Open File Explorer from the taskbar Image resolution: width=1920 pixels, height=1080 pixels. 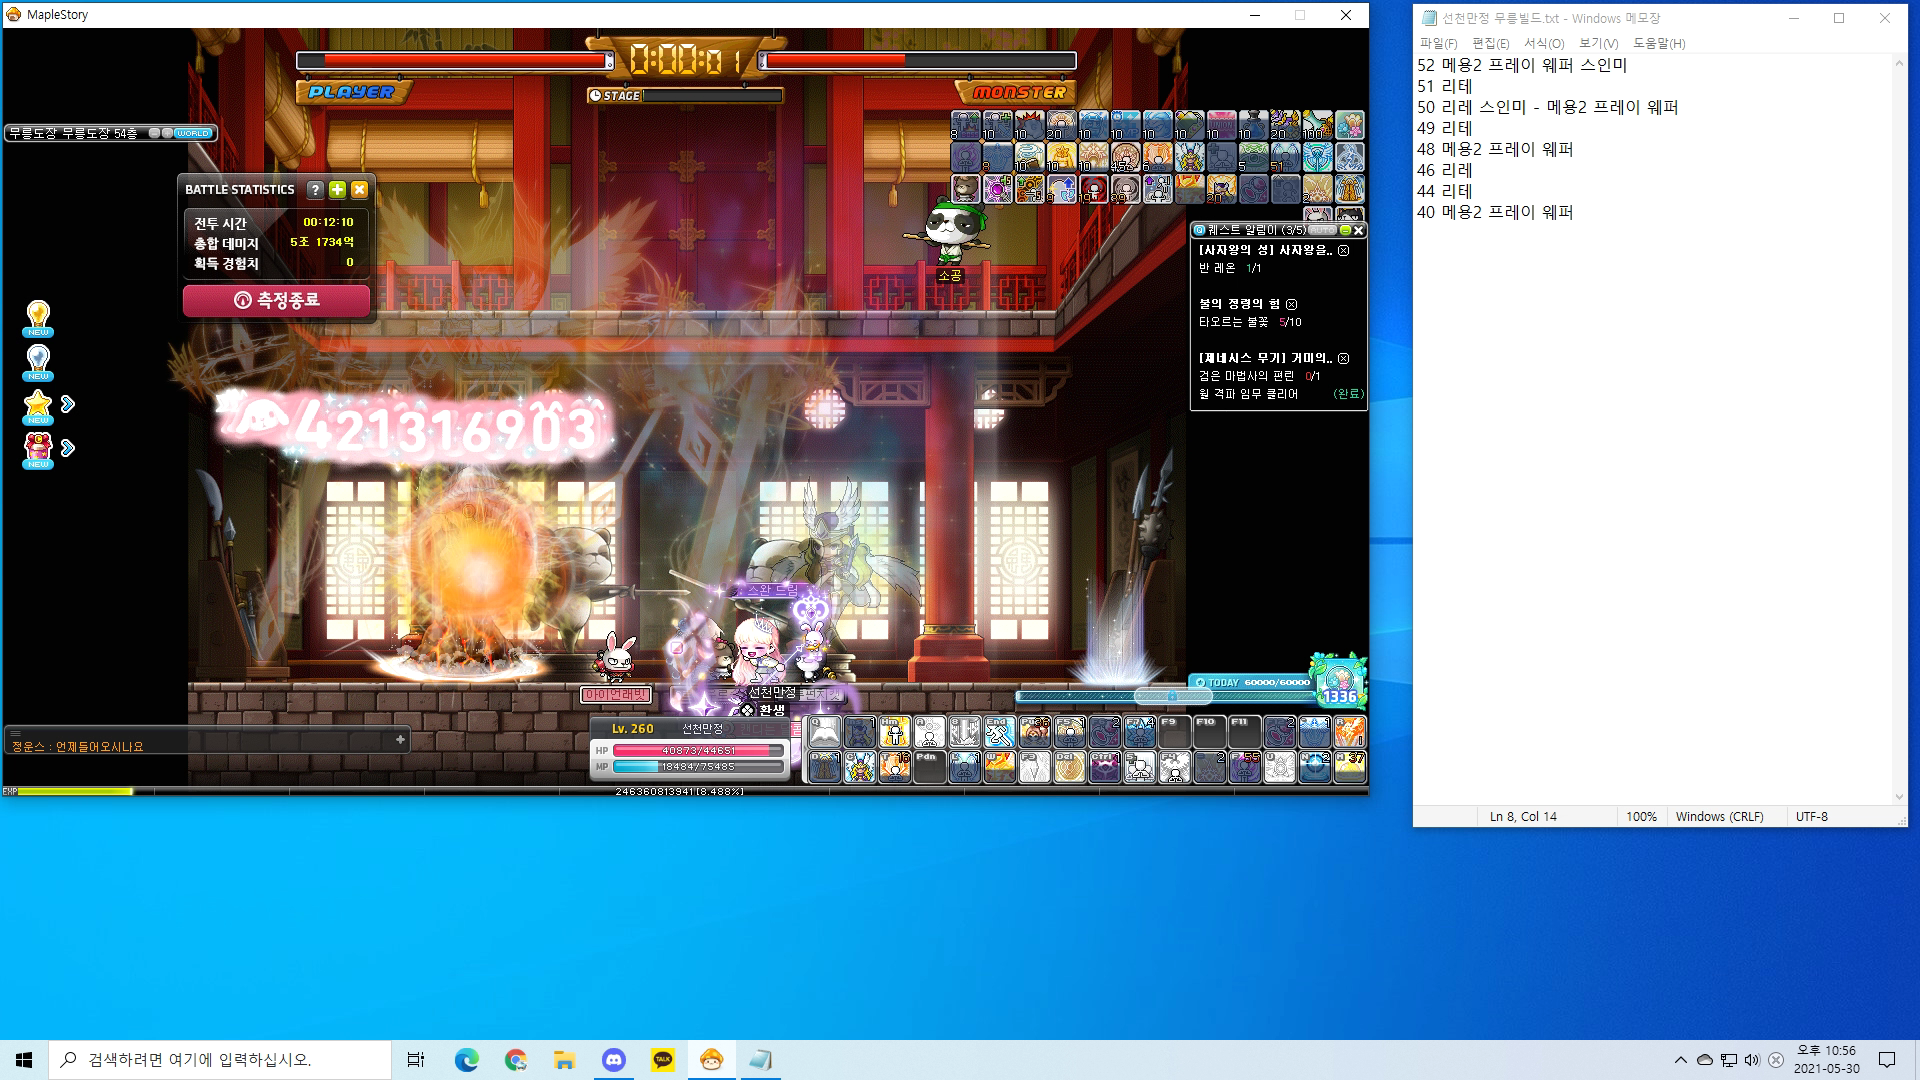click(x=565, y=1060)
